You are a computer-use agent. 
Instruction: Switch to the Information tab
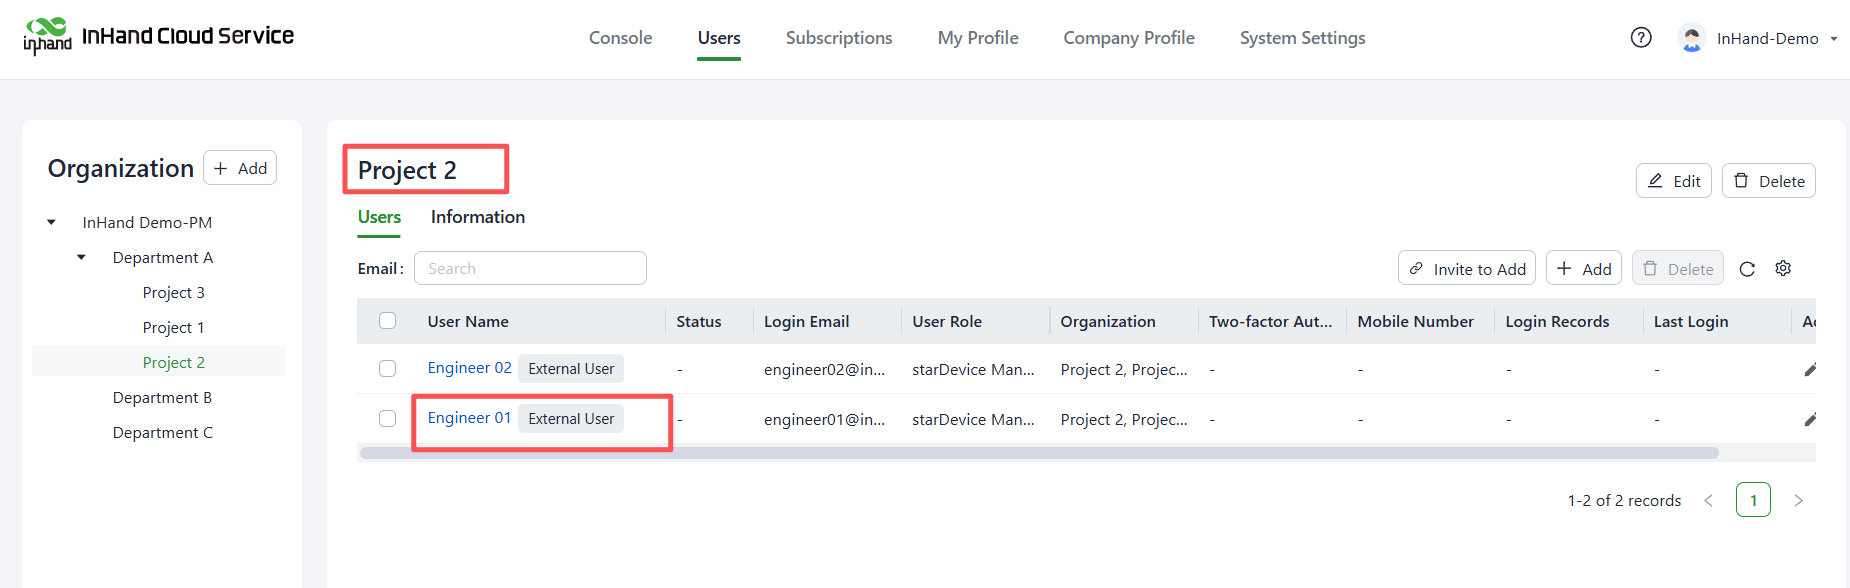[x=477, y=217]
